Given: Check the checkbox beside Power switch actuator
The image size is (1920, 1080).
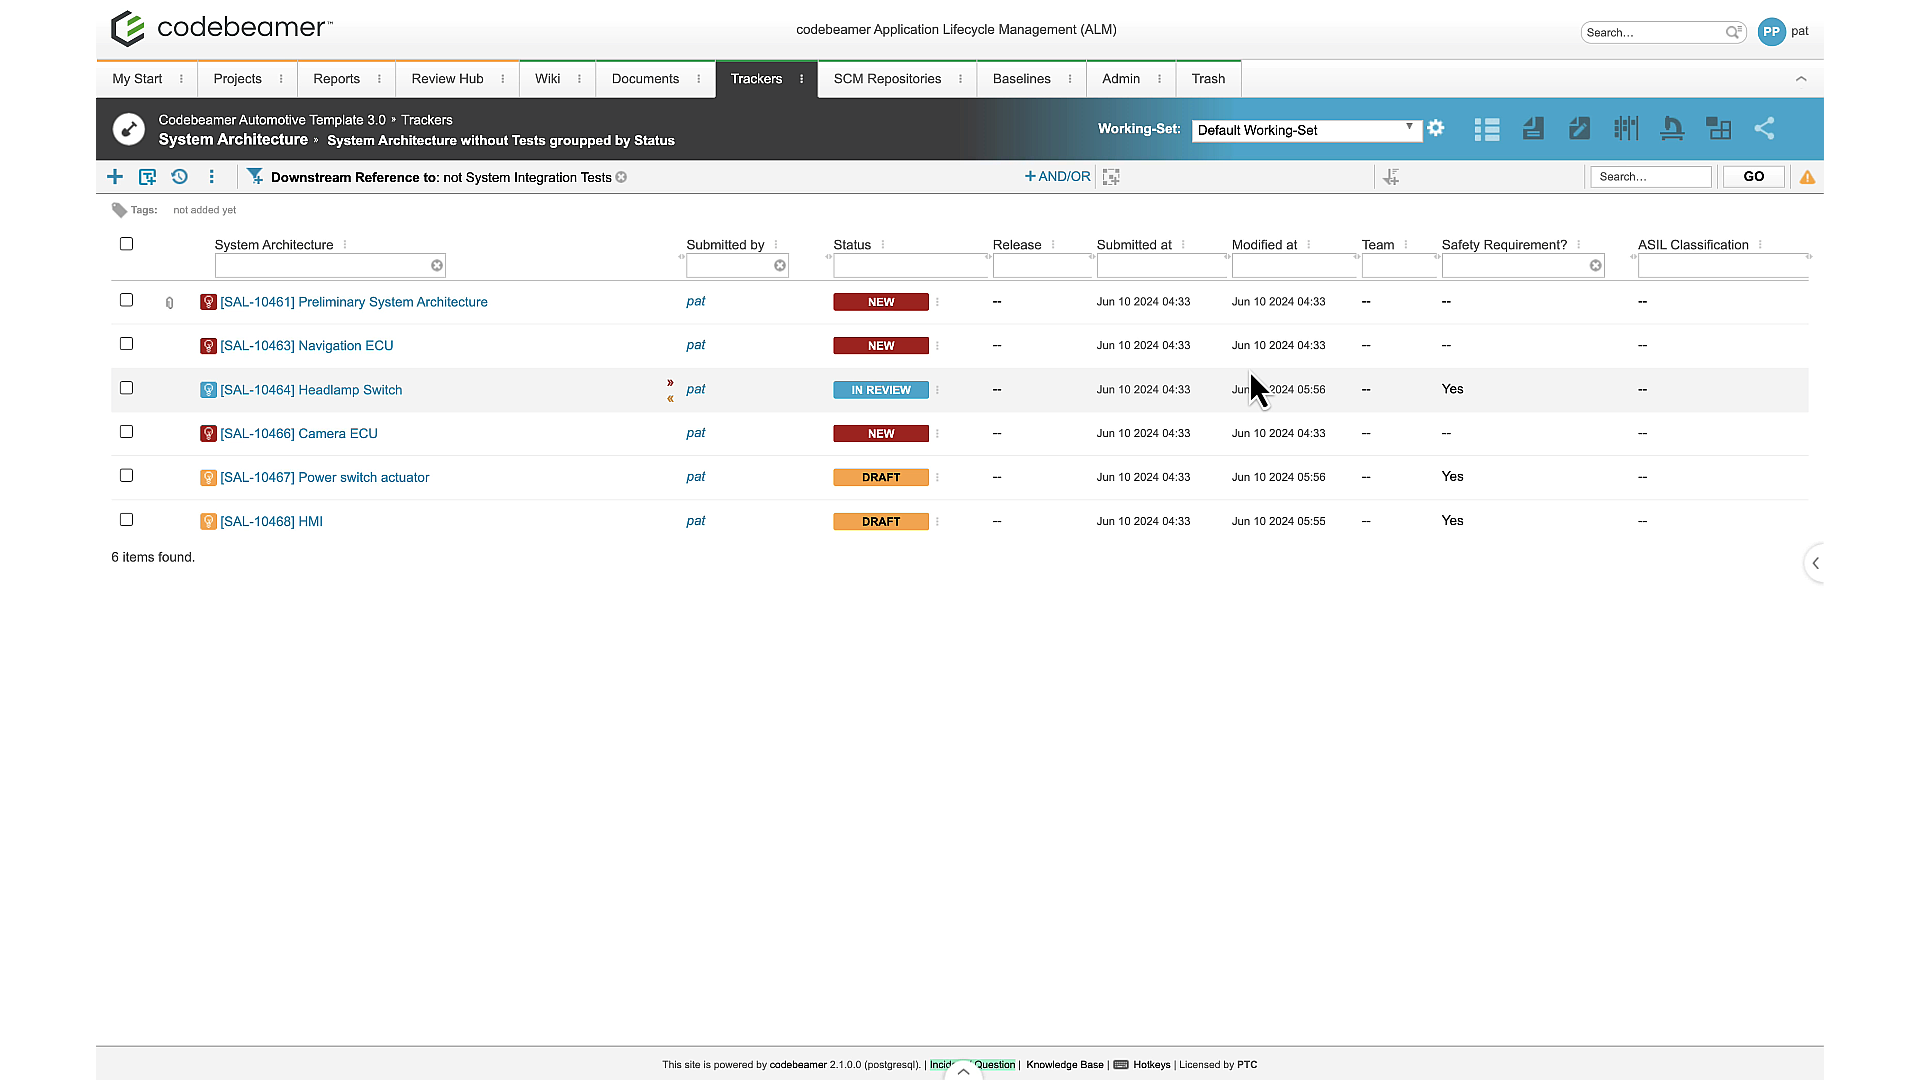Looking at the screenshot, I should pyautogui.click(x=126, y=475).
